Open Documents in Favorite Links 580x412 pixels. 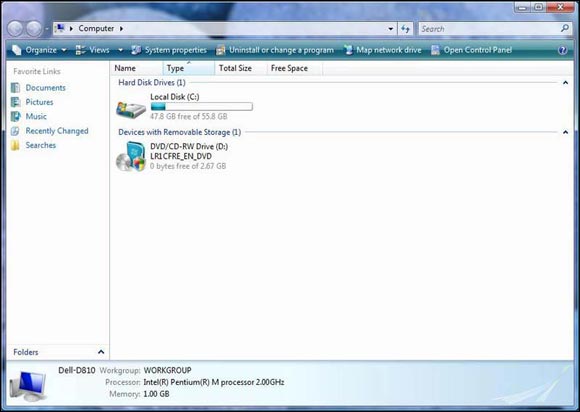(45, 88)
